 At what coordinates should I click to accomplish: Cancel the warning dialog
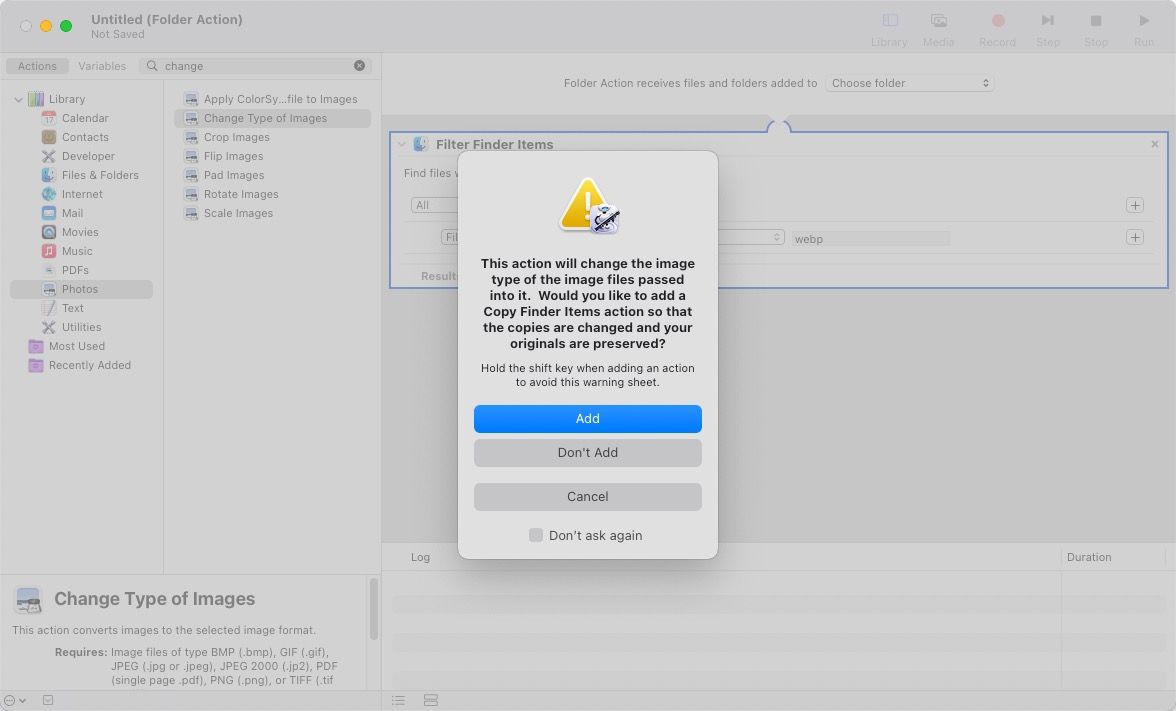(587, 496)
